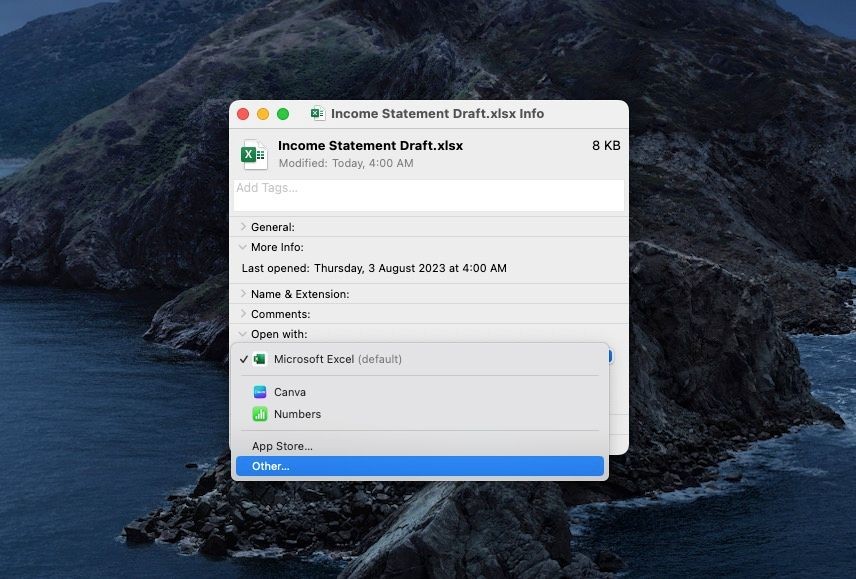Click the checkmark beside Microsoft Excel
This screenshot has width=856, height=579.
point(243,359)
